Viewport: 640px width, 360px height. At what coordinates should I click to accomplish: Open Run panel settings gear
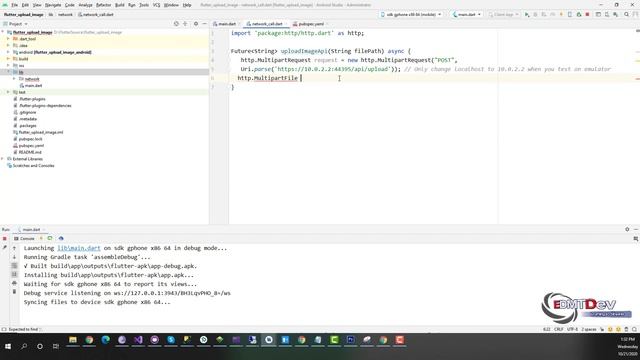(627, 229)
